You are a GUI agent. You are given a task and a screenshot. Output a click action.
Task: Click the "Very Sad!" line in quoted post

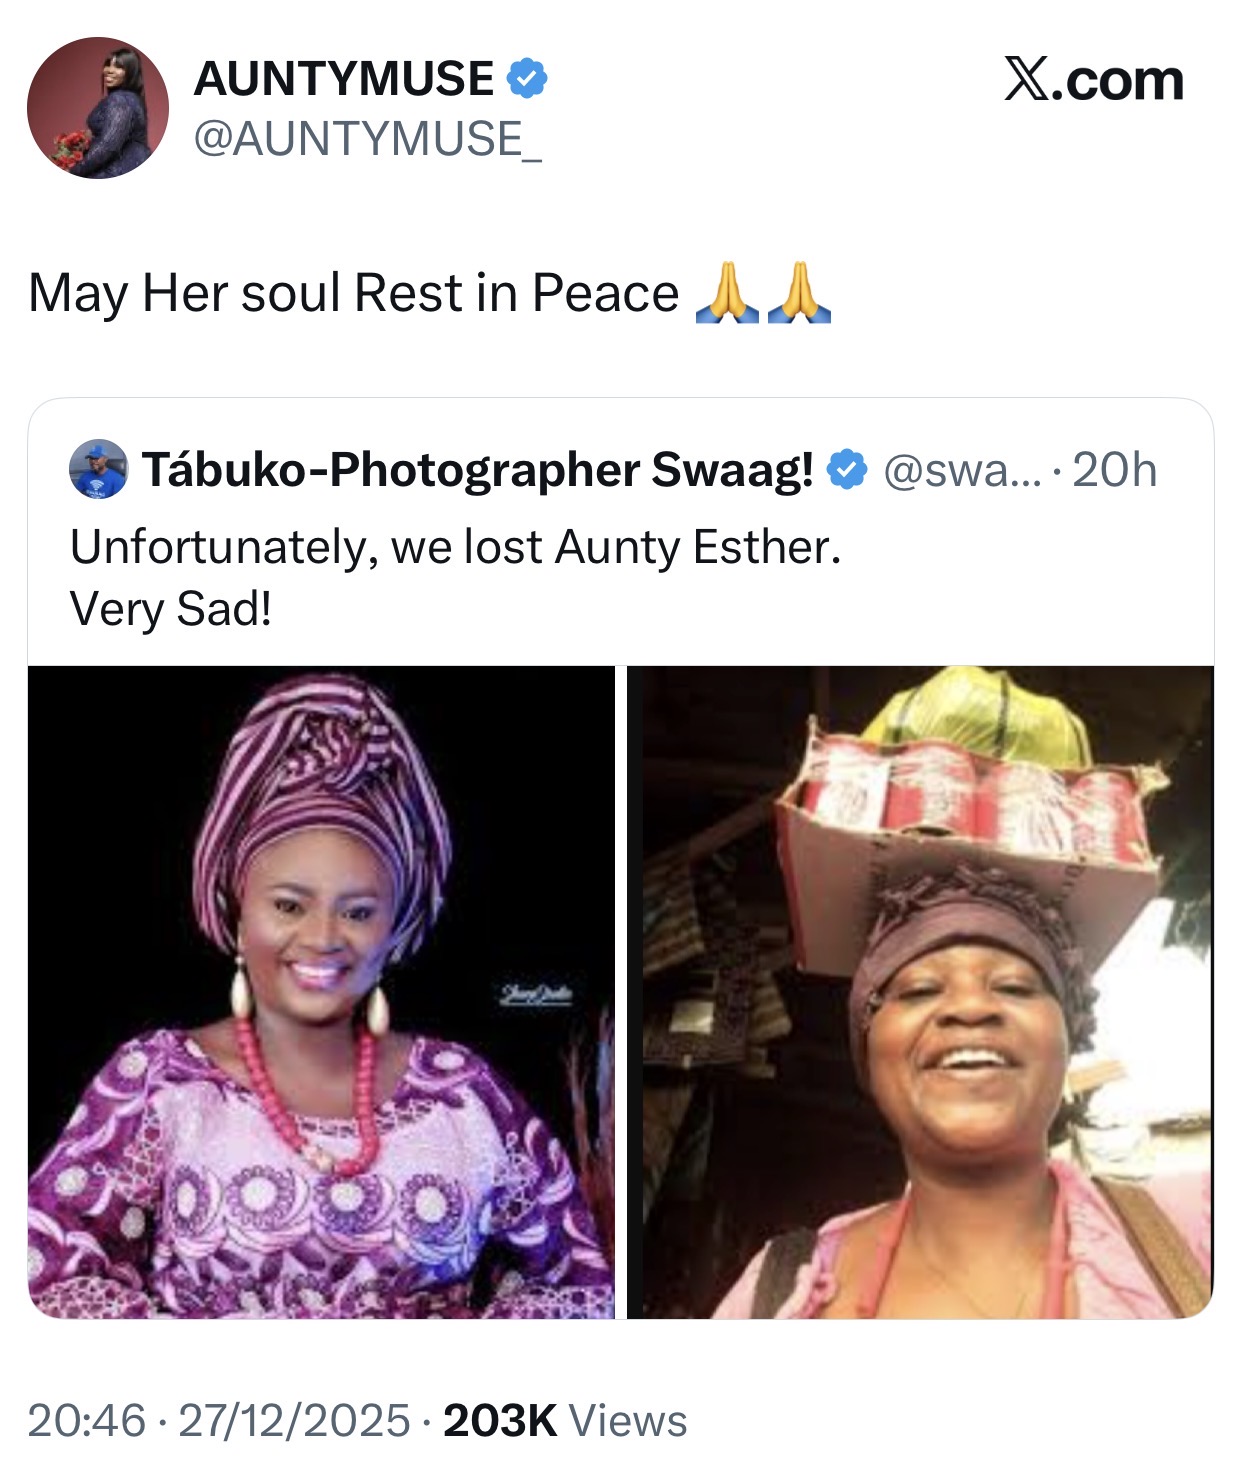[x=171, y=608]
